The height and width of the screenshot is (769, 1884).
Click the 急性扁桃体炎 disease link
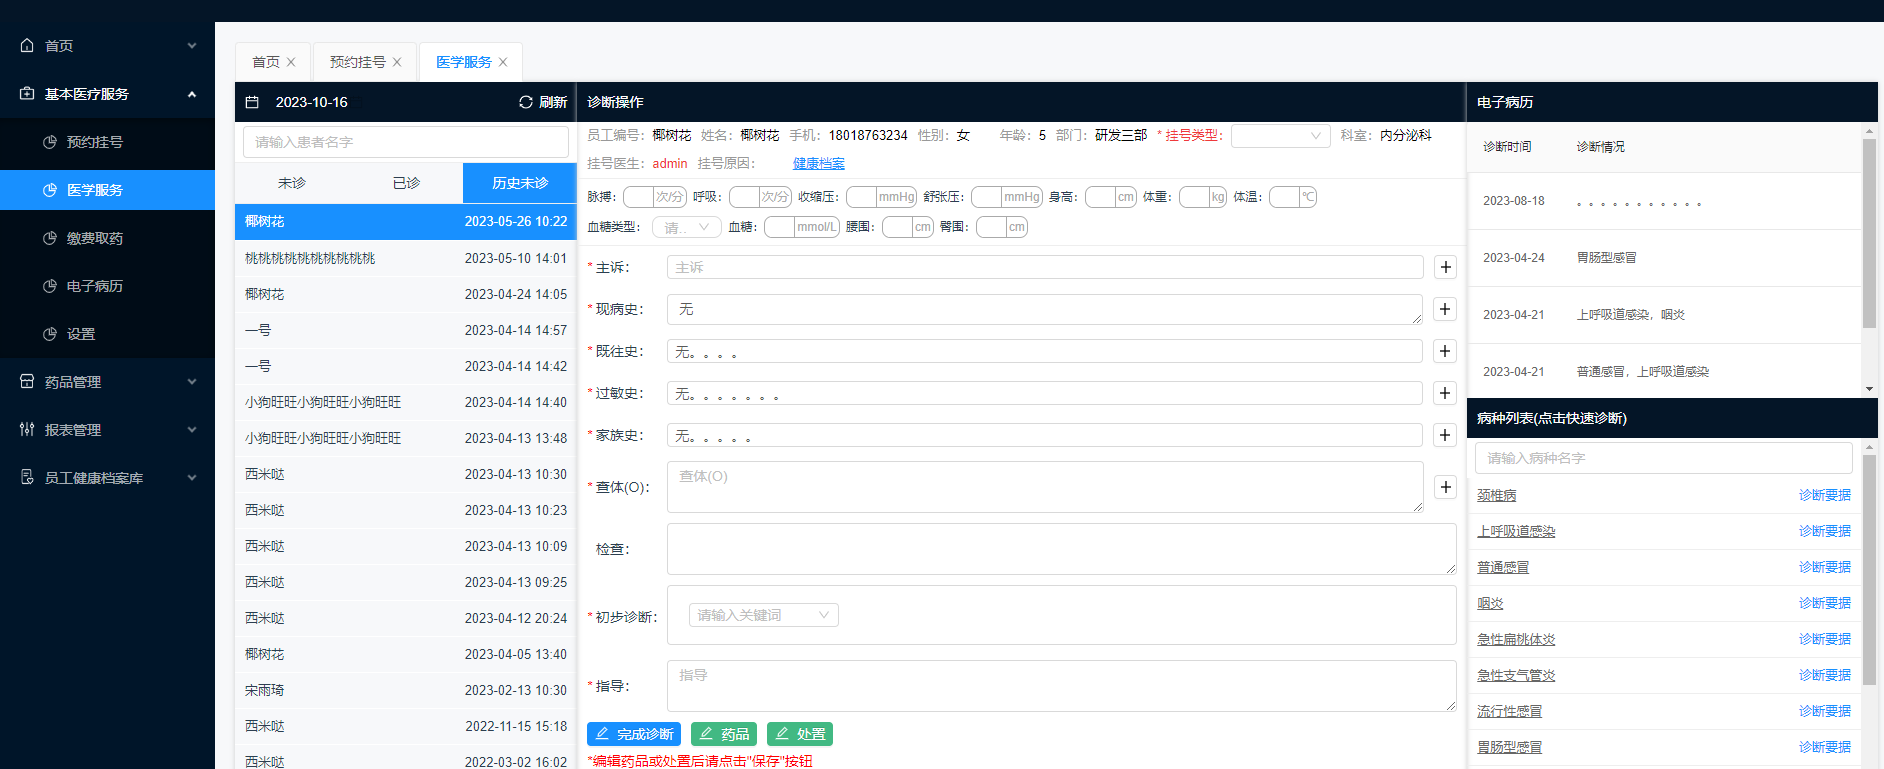[x=1516, y=639]
